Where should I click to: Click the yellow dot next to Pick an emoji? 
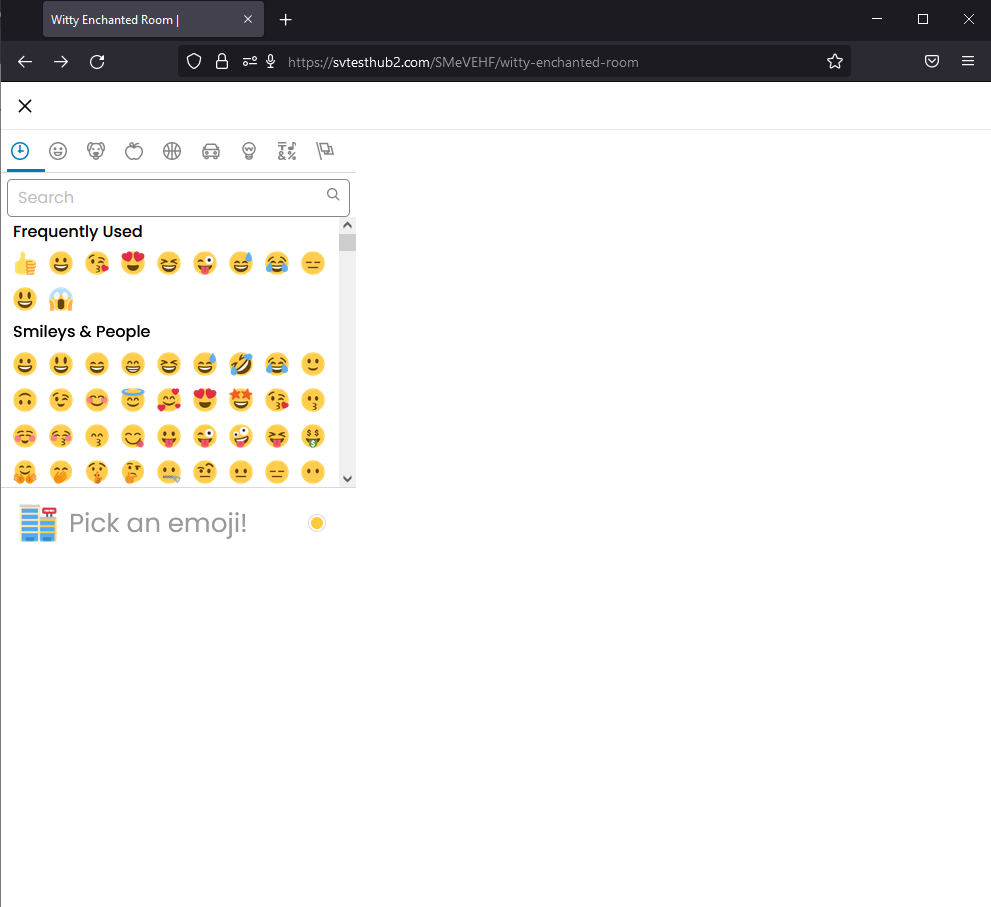pos(317,522)
